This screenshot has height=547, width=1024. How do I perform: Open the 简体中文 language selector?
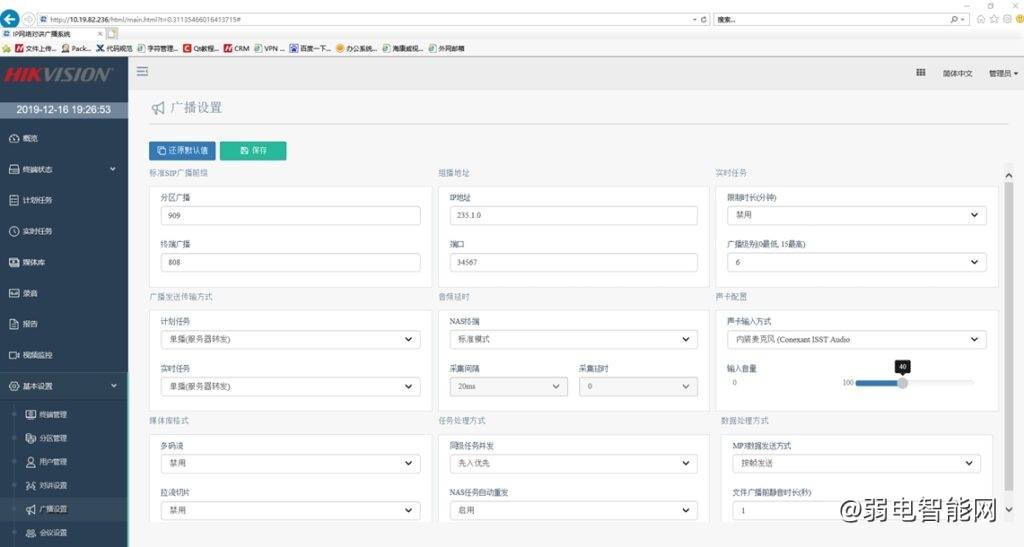(x=957, y=73)
